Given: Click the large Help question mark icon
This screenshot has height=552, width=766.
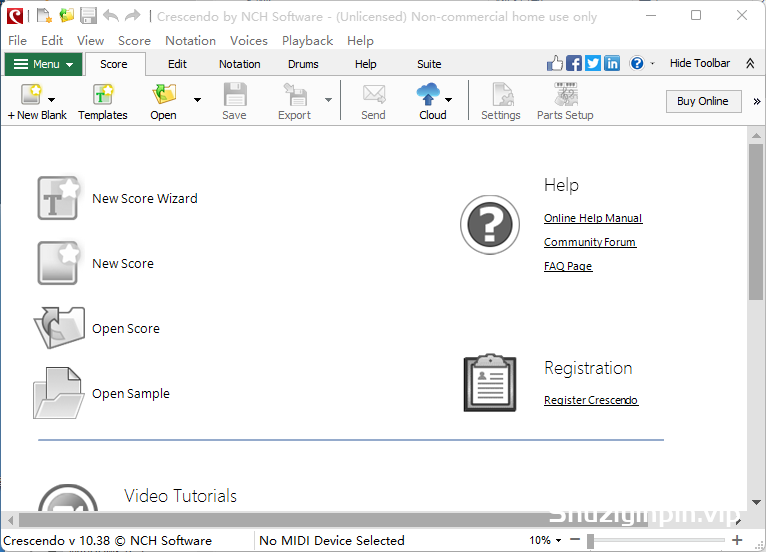Looking at the screenshot, I should click(489, 225).
